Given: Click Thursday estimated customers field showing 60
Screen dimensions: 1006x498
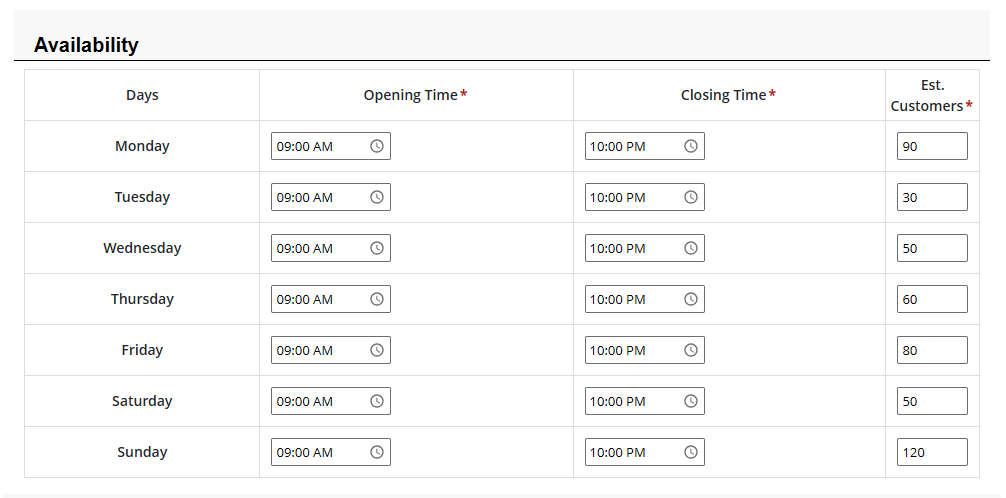Looking at the screenshot, I should tap(931, 299).
